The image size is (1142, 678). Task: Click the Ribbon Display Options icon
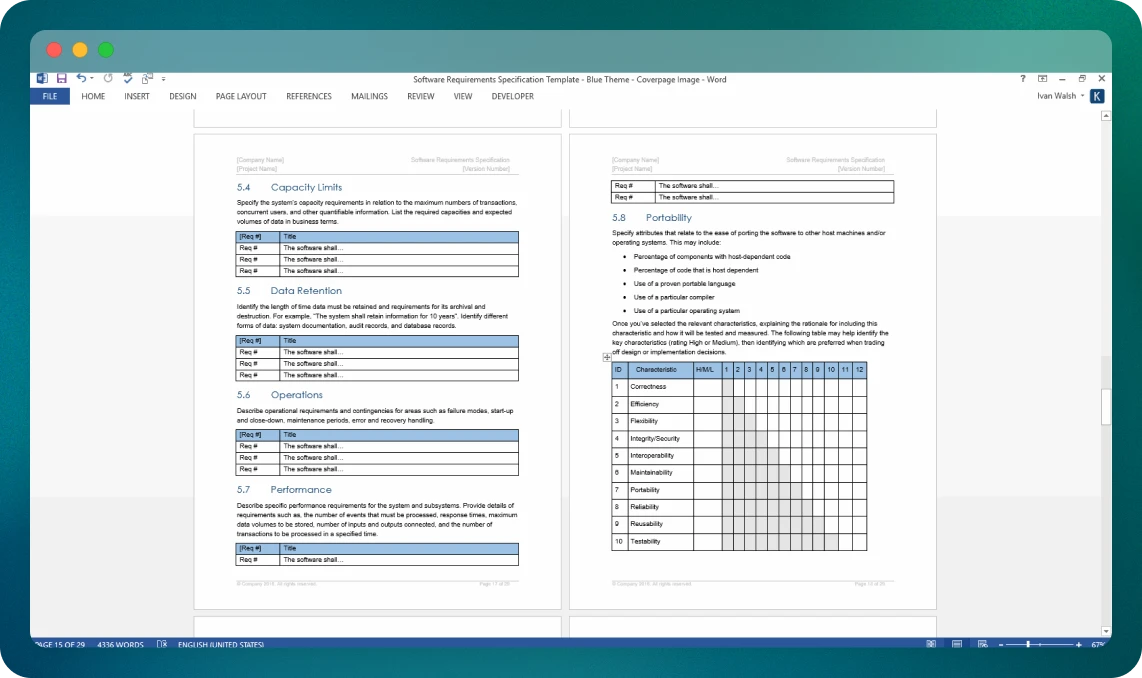tap(1042, 79)
